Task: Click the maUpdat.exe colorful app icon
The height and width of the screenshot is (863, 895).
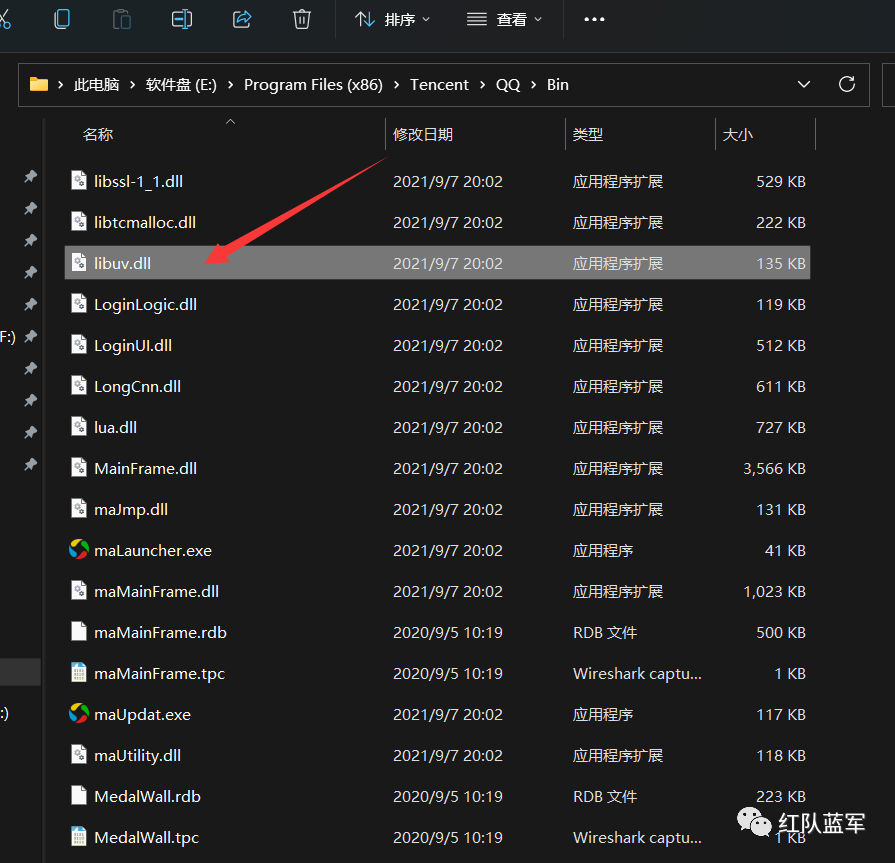Action: tap(79, 713)
